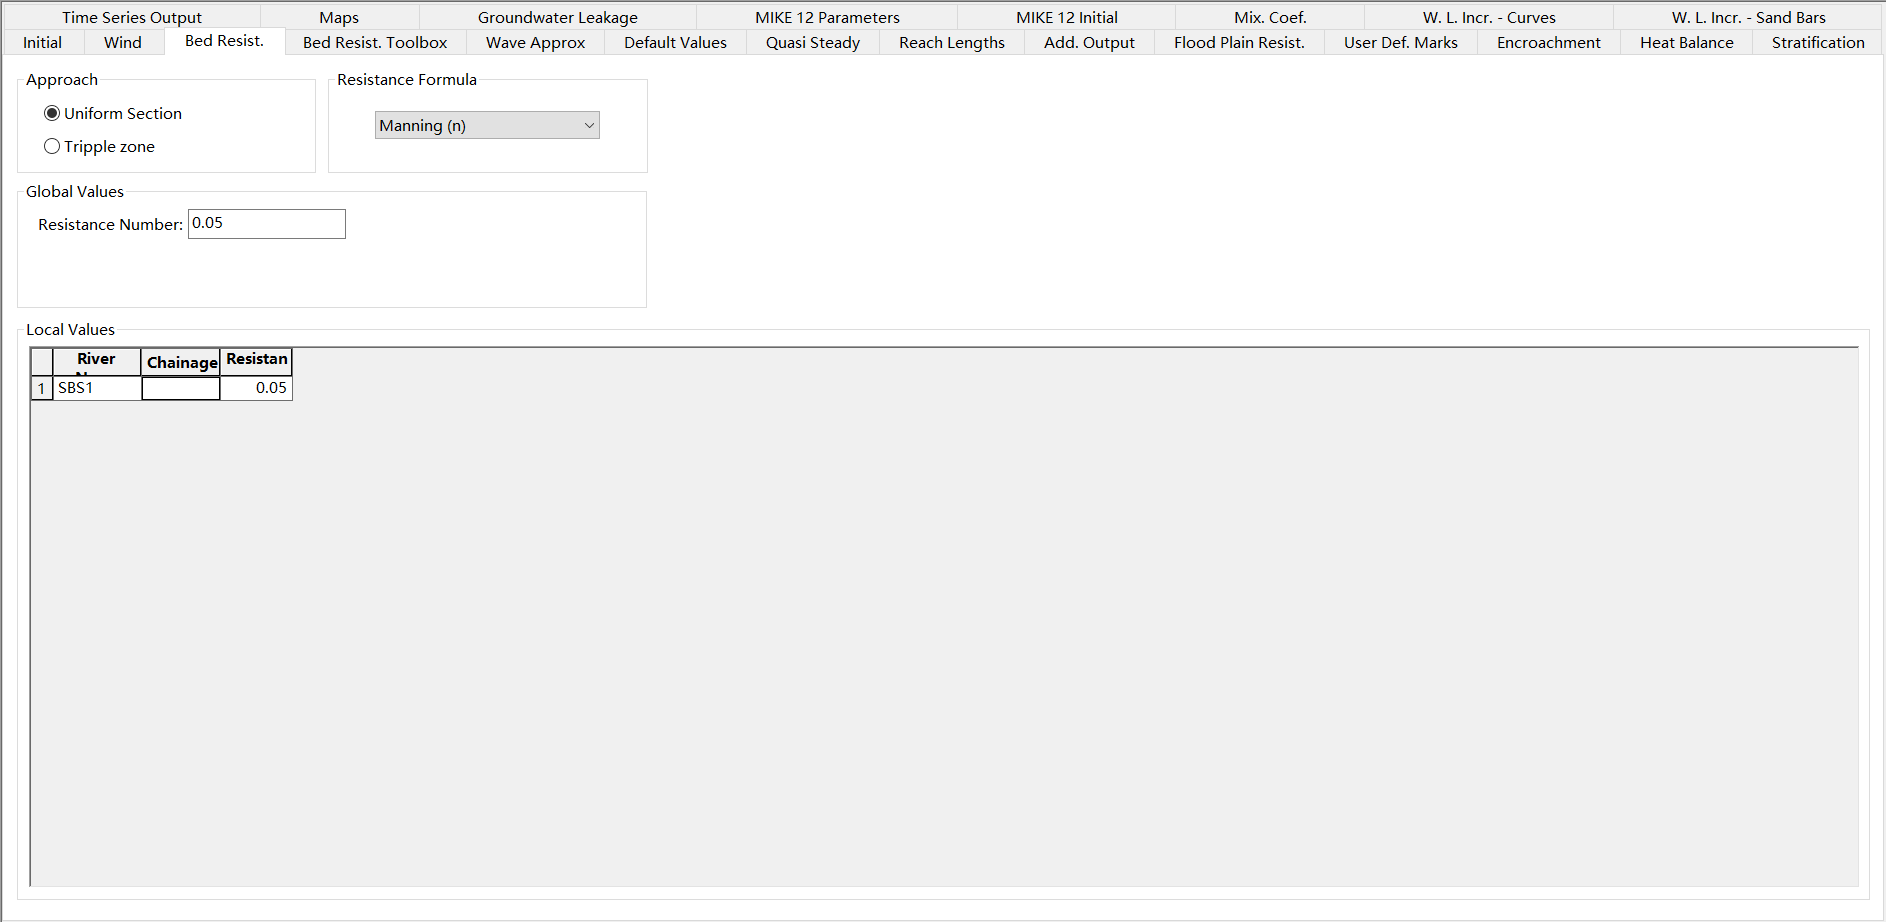
Task: Switch to the Wind tab
Action: pos(123,43)
